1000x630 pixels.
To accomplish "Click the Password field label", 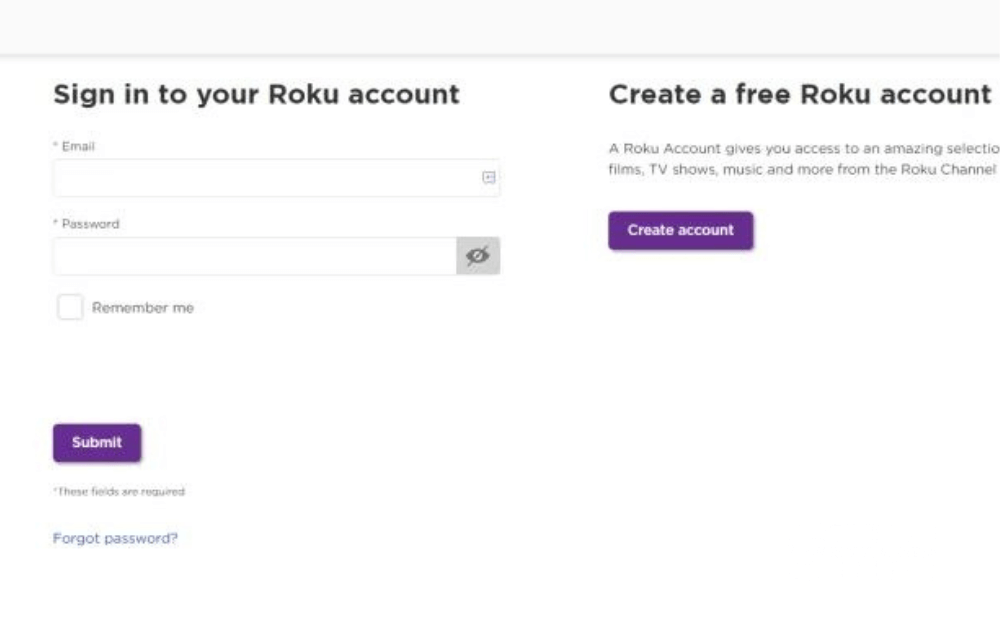I will [90, 224].
